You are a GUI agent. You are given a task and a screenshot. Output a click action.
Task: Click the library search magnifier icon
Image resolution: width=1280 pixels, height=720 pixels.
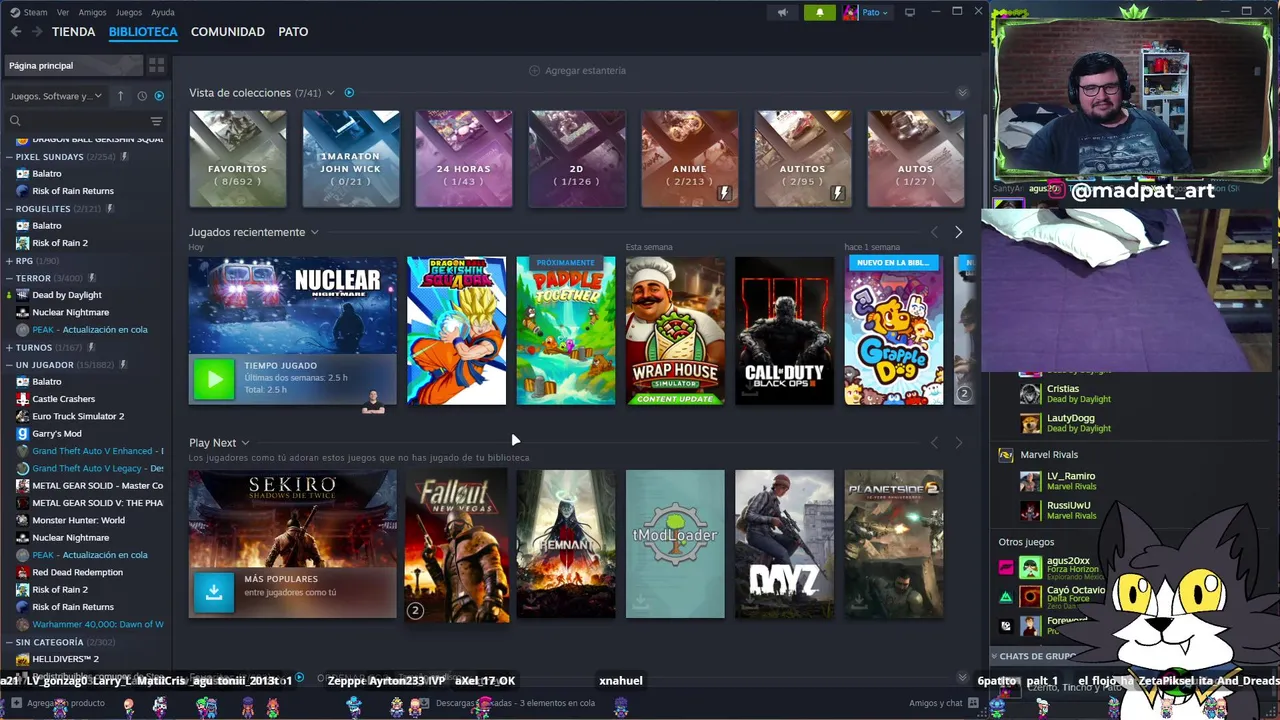(15, 121)
